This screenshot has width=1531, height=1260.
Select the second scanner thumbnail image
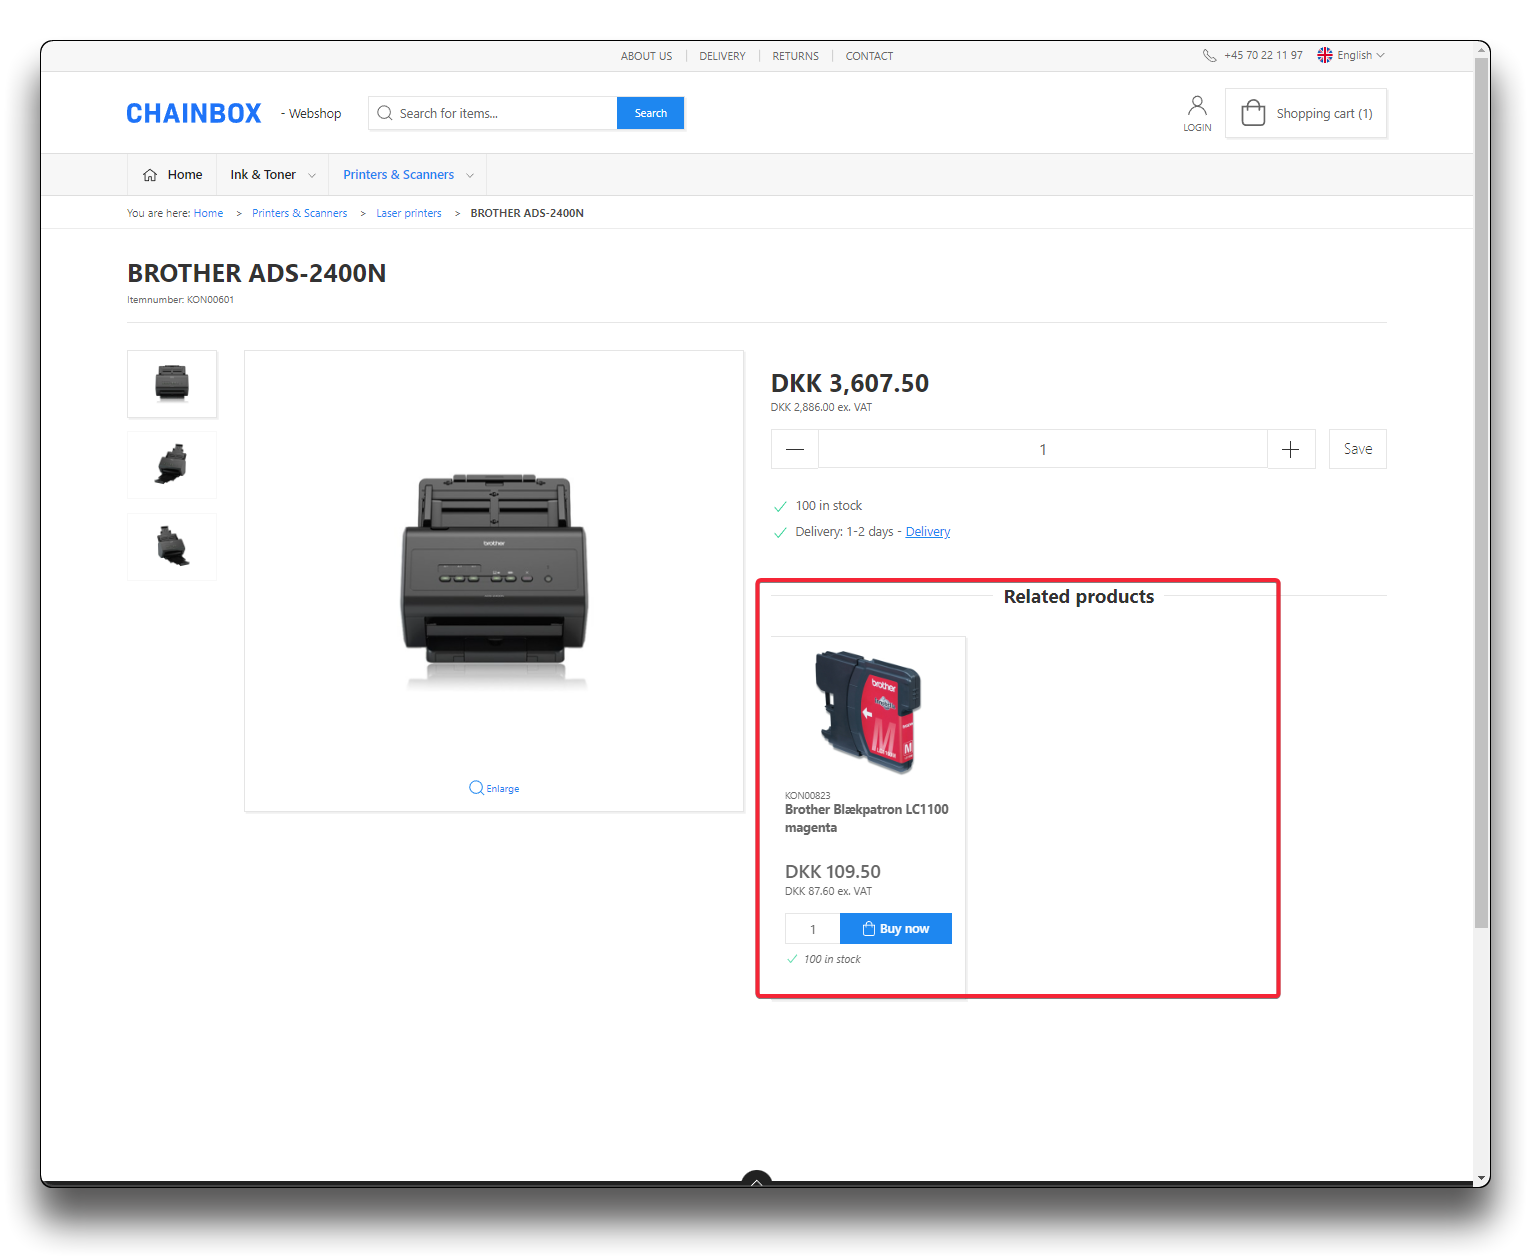pos(172,465)
